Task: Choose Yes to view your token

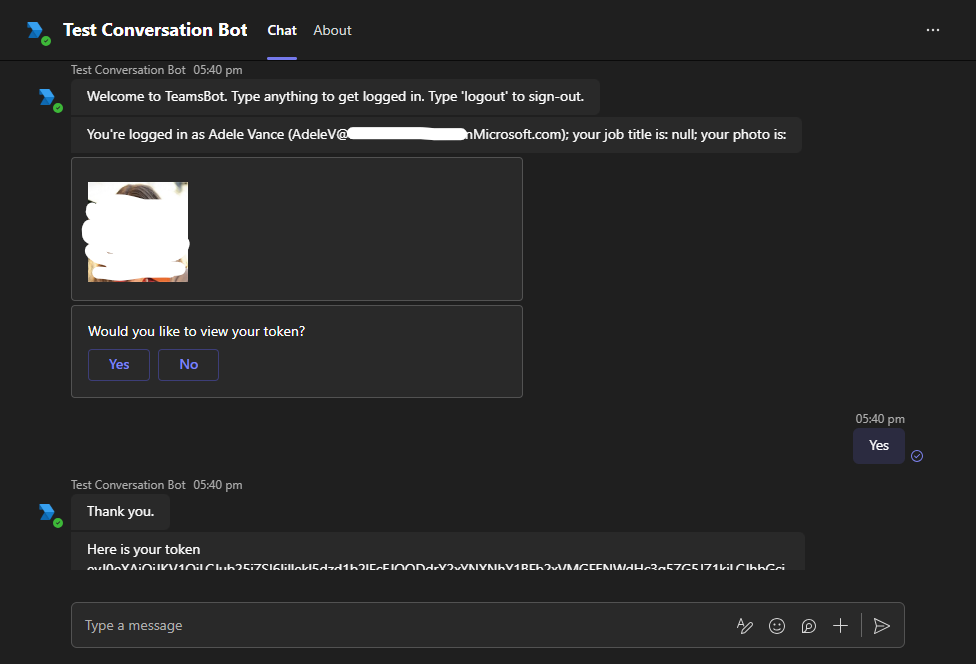Action: 119,365
